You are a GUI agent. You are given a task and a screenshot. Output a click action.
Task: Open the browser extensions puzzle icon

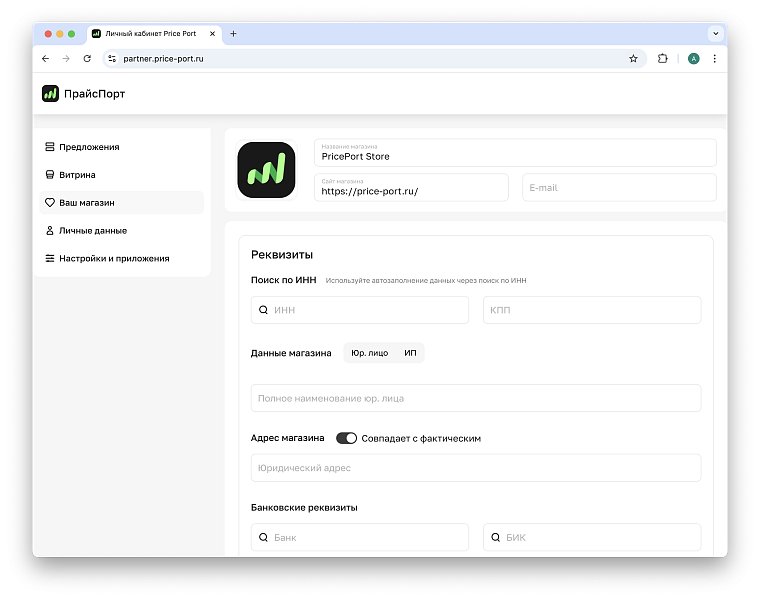[x=662, y=59]
